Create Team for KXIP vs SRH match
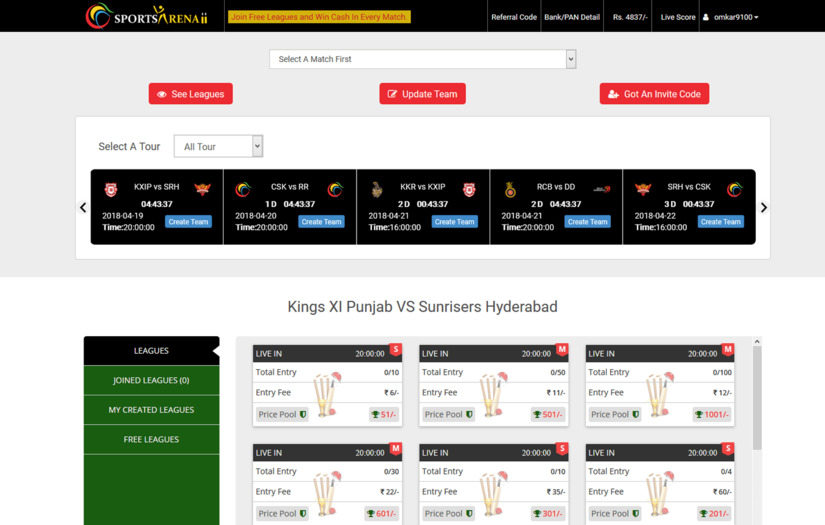The width and height of the screenshot is (825, 525). point(188,221)
